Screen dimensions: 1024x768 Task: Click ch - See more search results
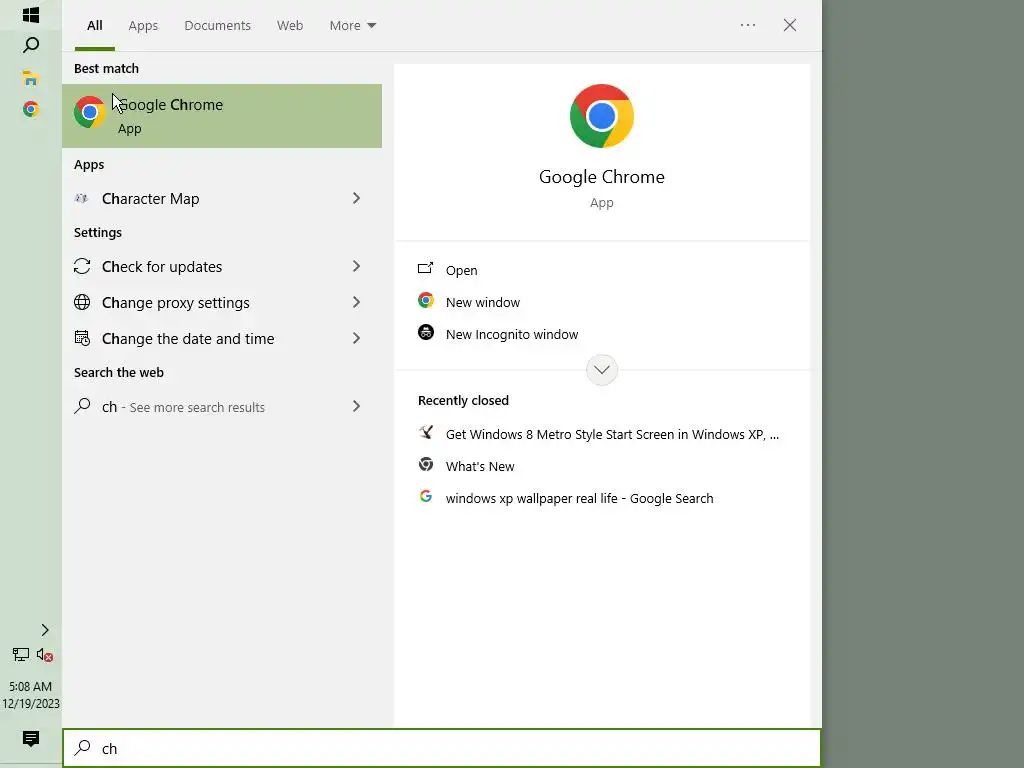pos(222,406)
